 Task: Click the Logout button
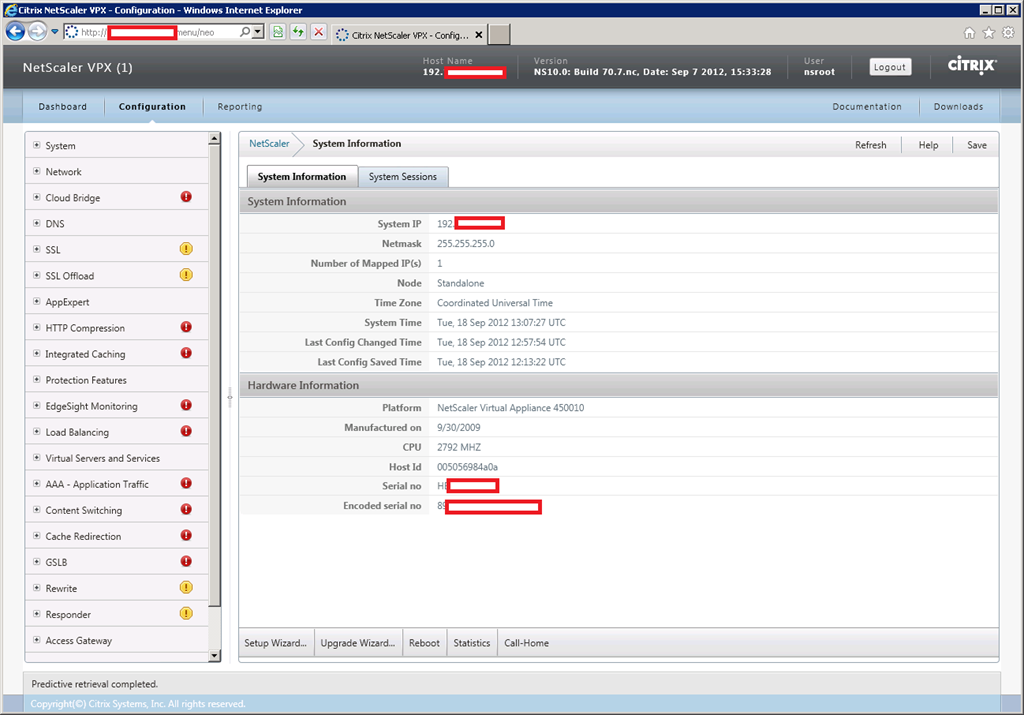point(889,67)
